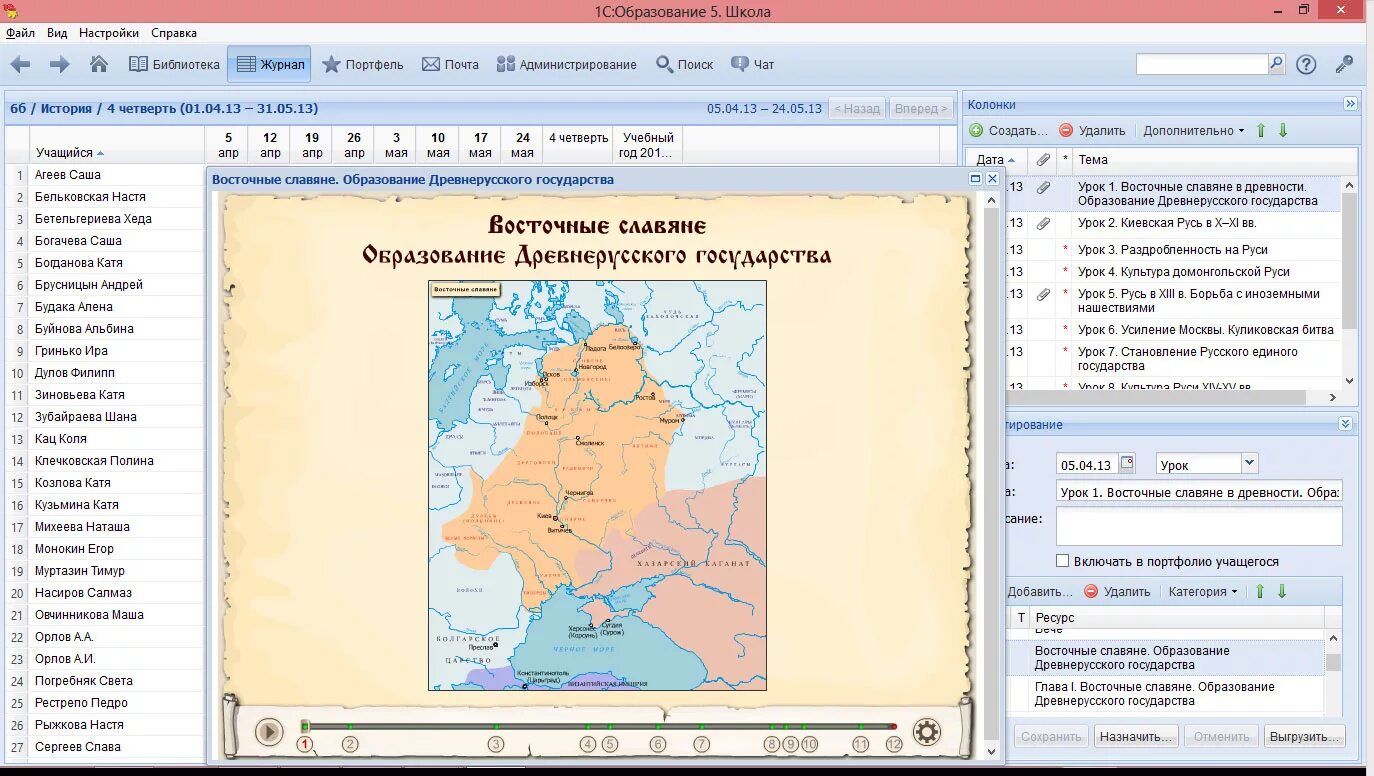The image size is (1374, 776).
Task: Click Создать in Колонки panel
Action: (1009, 131)
